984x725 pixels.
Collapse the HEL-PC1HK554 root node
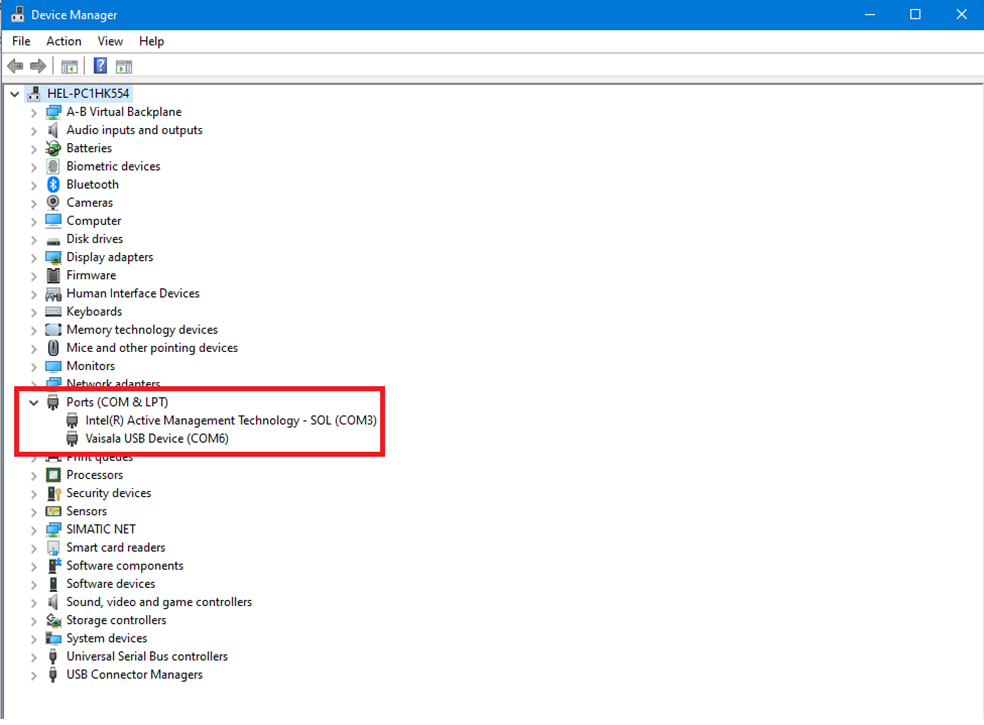click(14, 94)
